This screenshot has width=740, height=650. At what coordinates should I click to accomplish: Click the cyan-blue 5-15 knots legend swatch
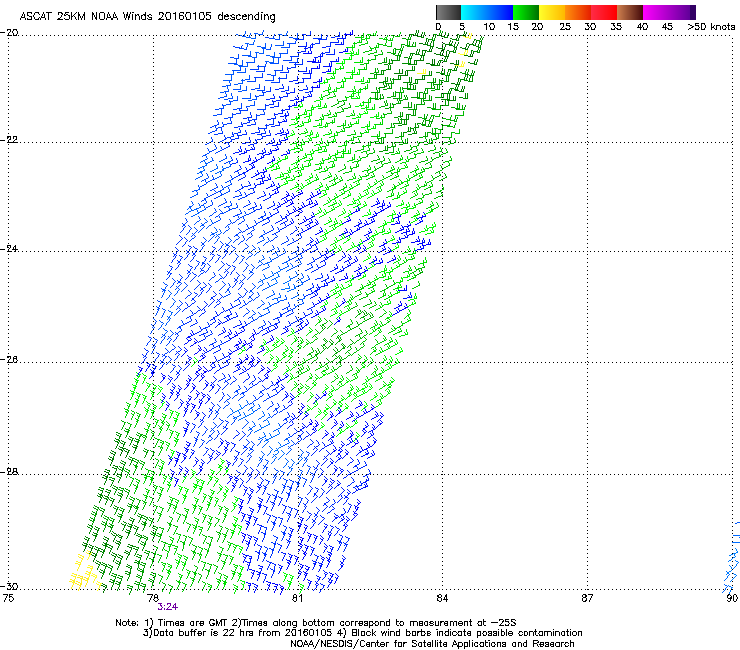487,12
